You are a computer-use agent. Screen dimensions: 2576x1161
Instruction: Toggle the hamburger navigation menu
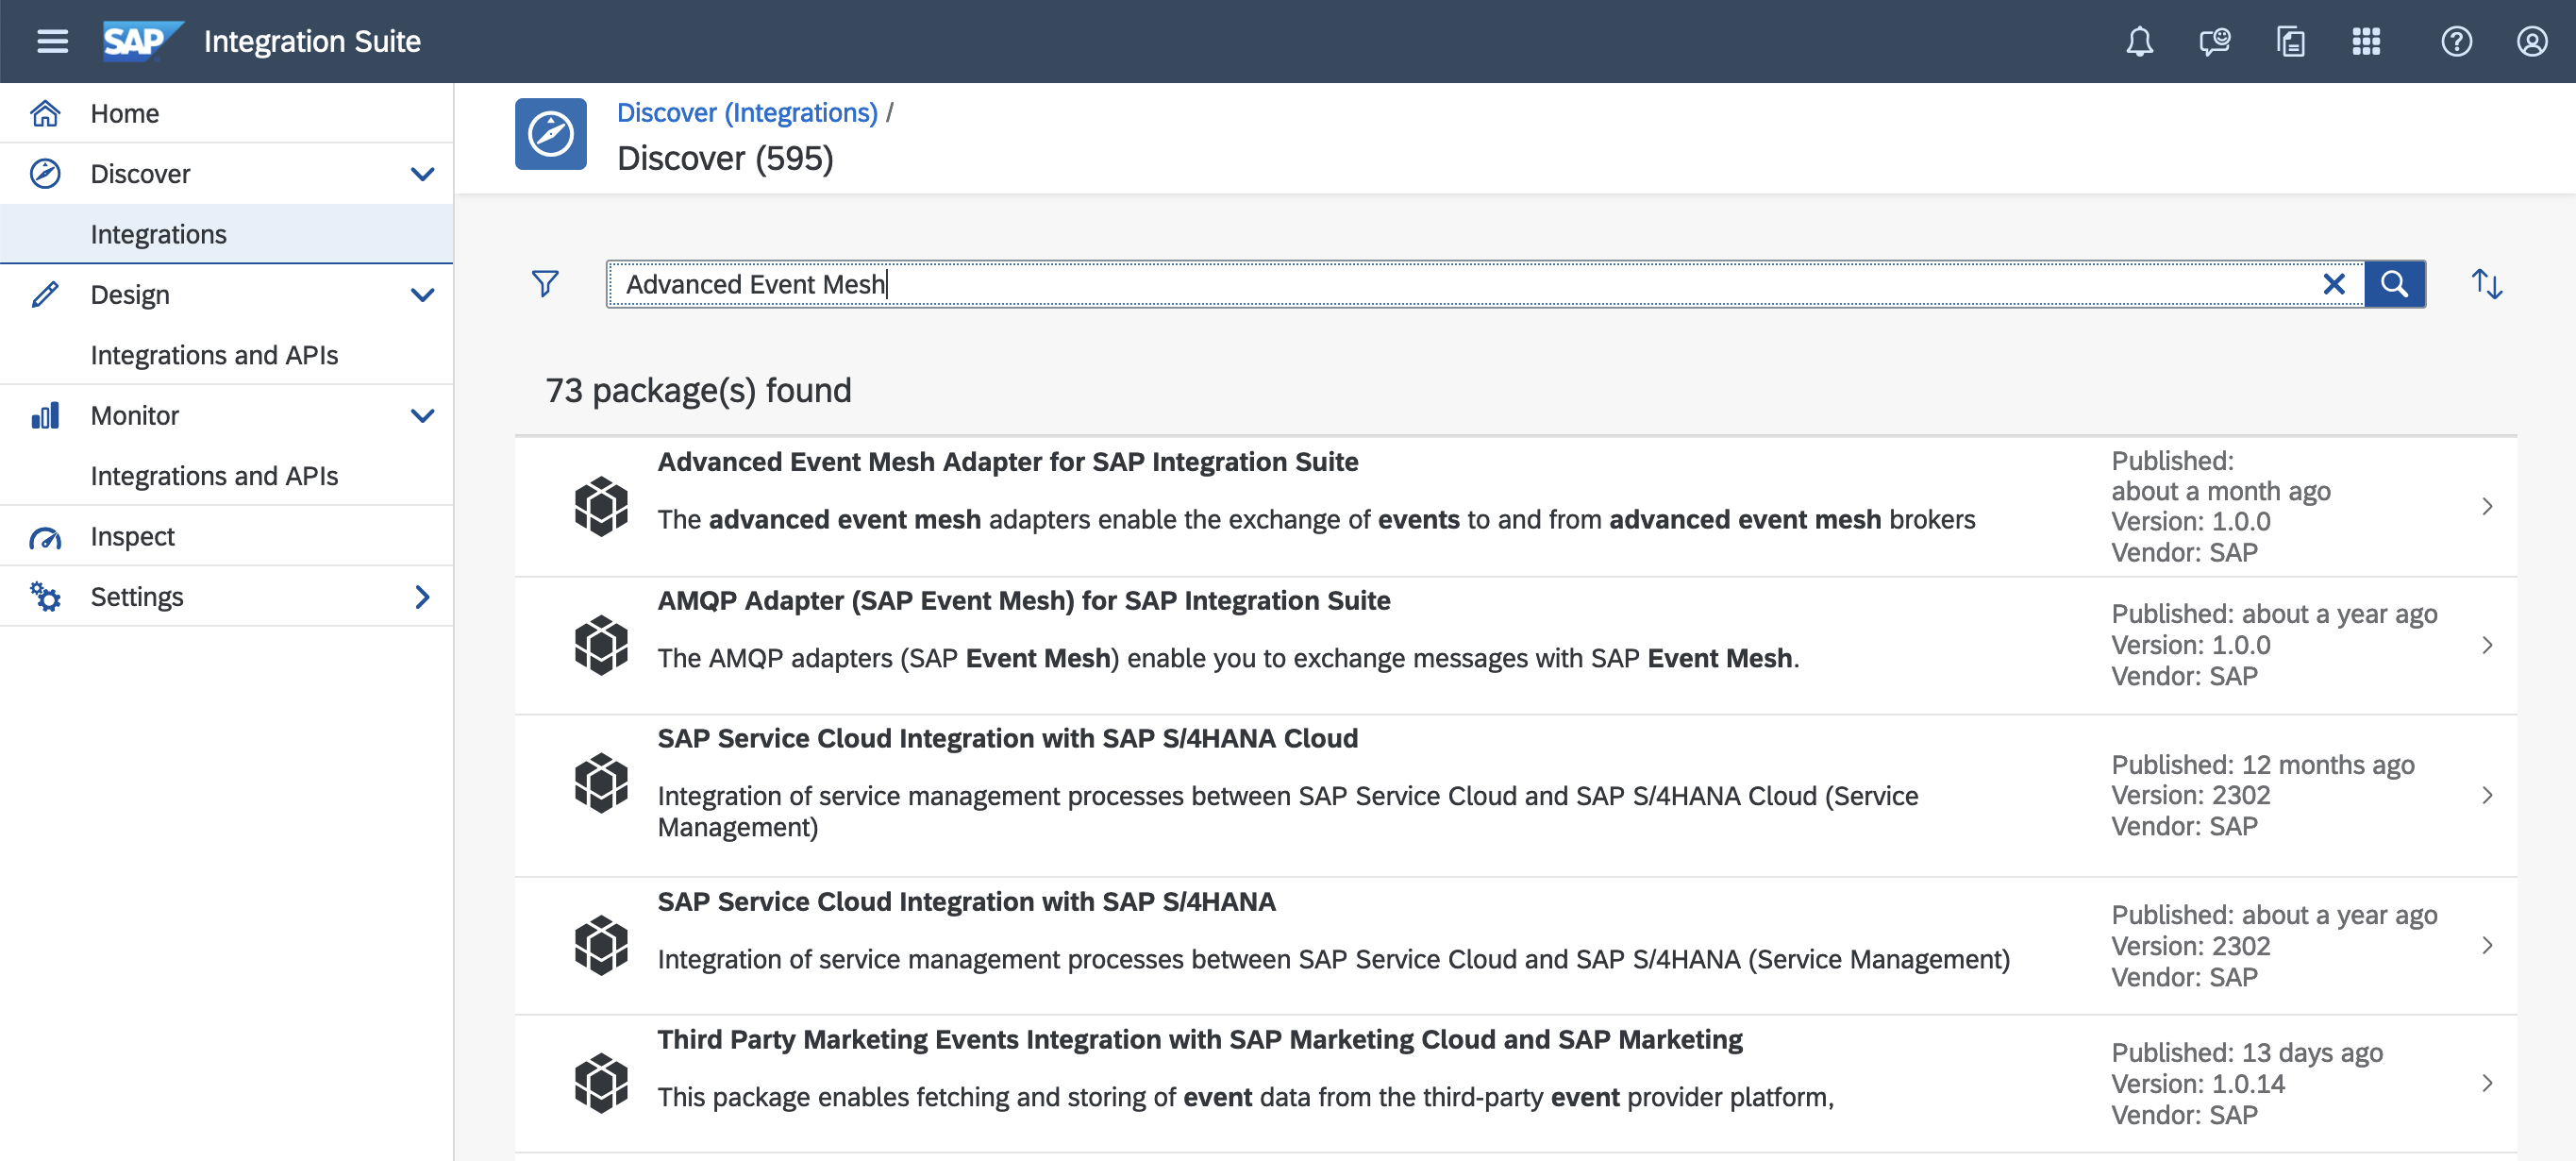pos(52,41)
